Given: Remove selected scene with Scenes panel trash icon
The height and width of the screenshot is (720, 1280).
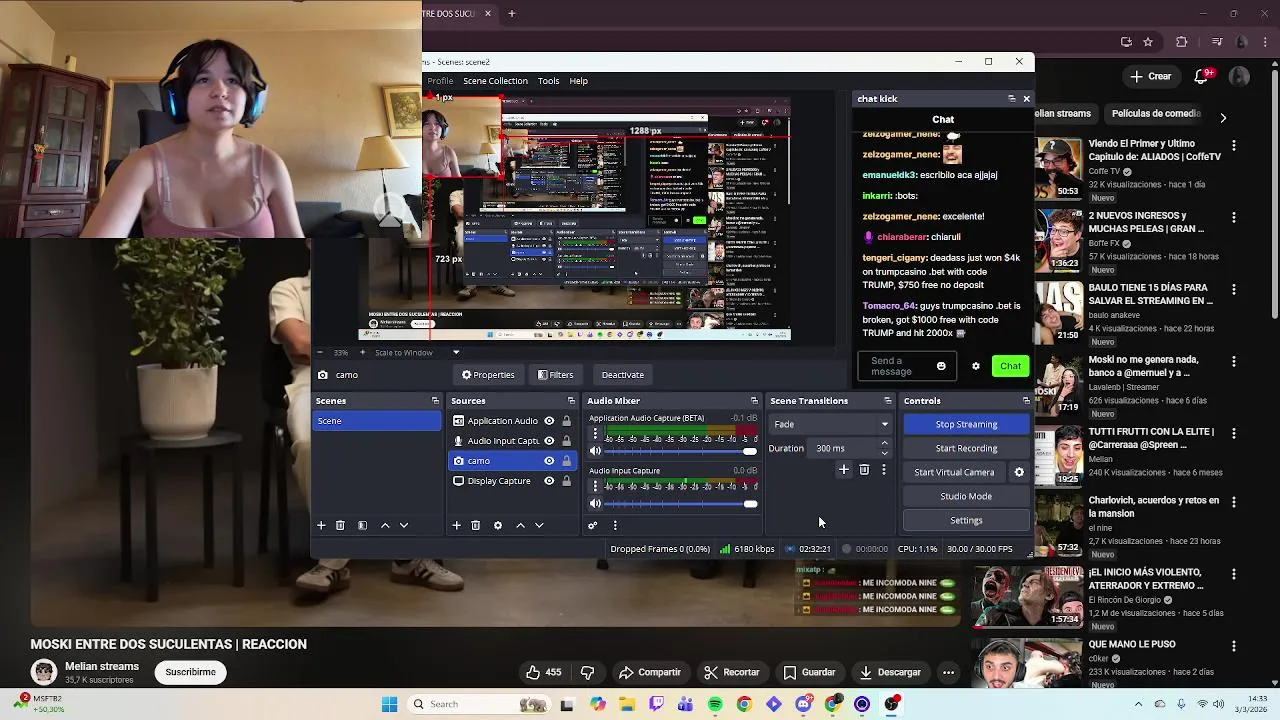Looking at the screenshot, I should tap(340, 525).
